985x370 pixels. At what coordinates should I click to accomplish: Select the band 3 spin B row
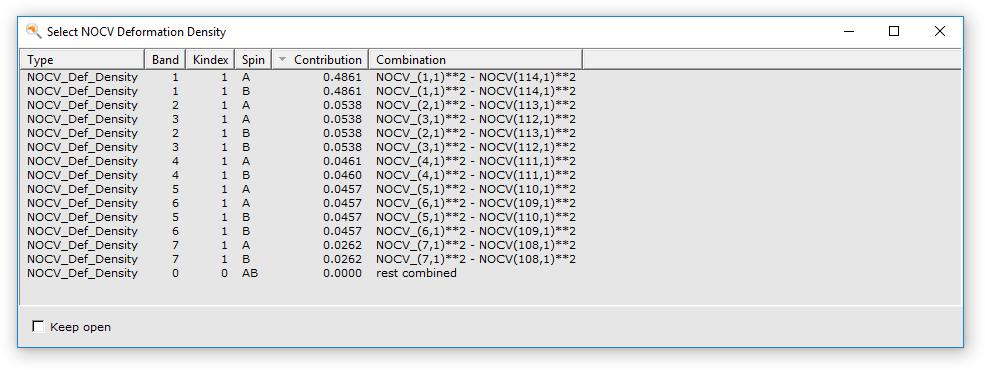click(490, 147)
